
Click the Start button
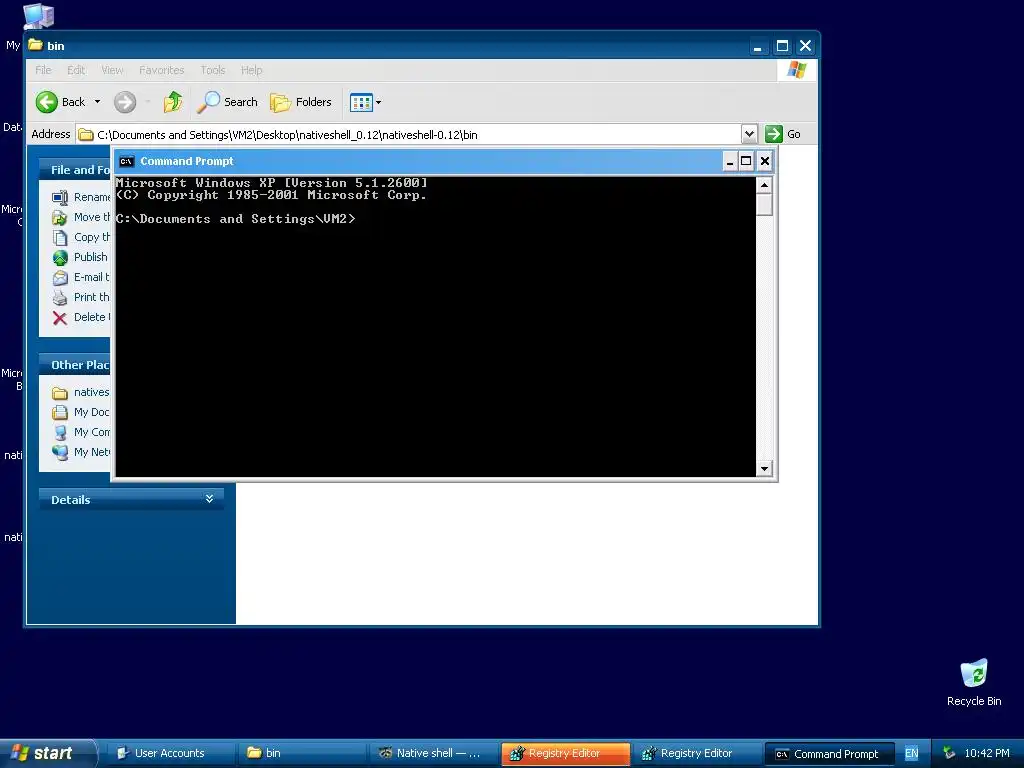coord(48,753)
